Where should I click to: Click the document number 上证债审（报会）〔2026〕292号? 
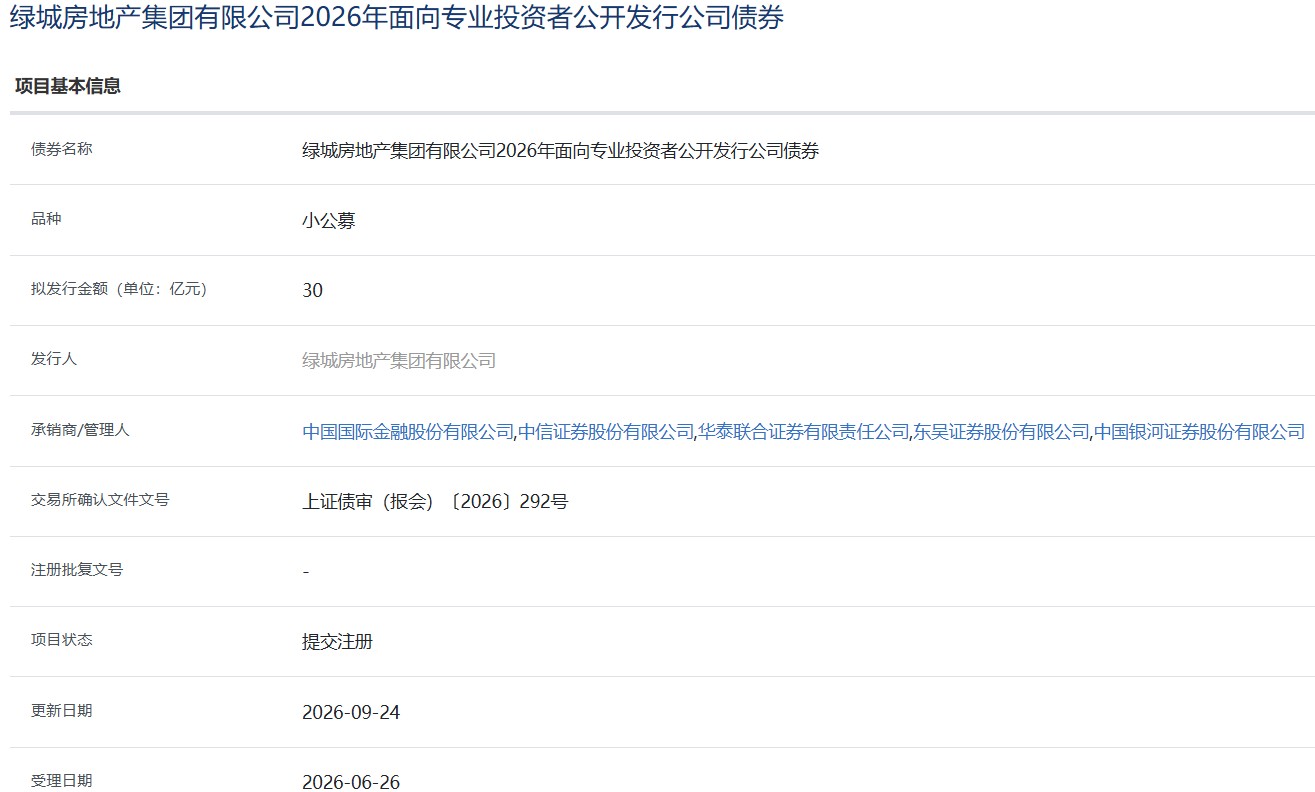[435, 502]
